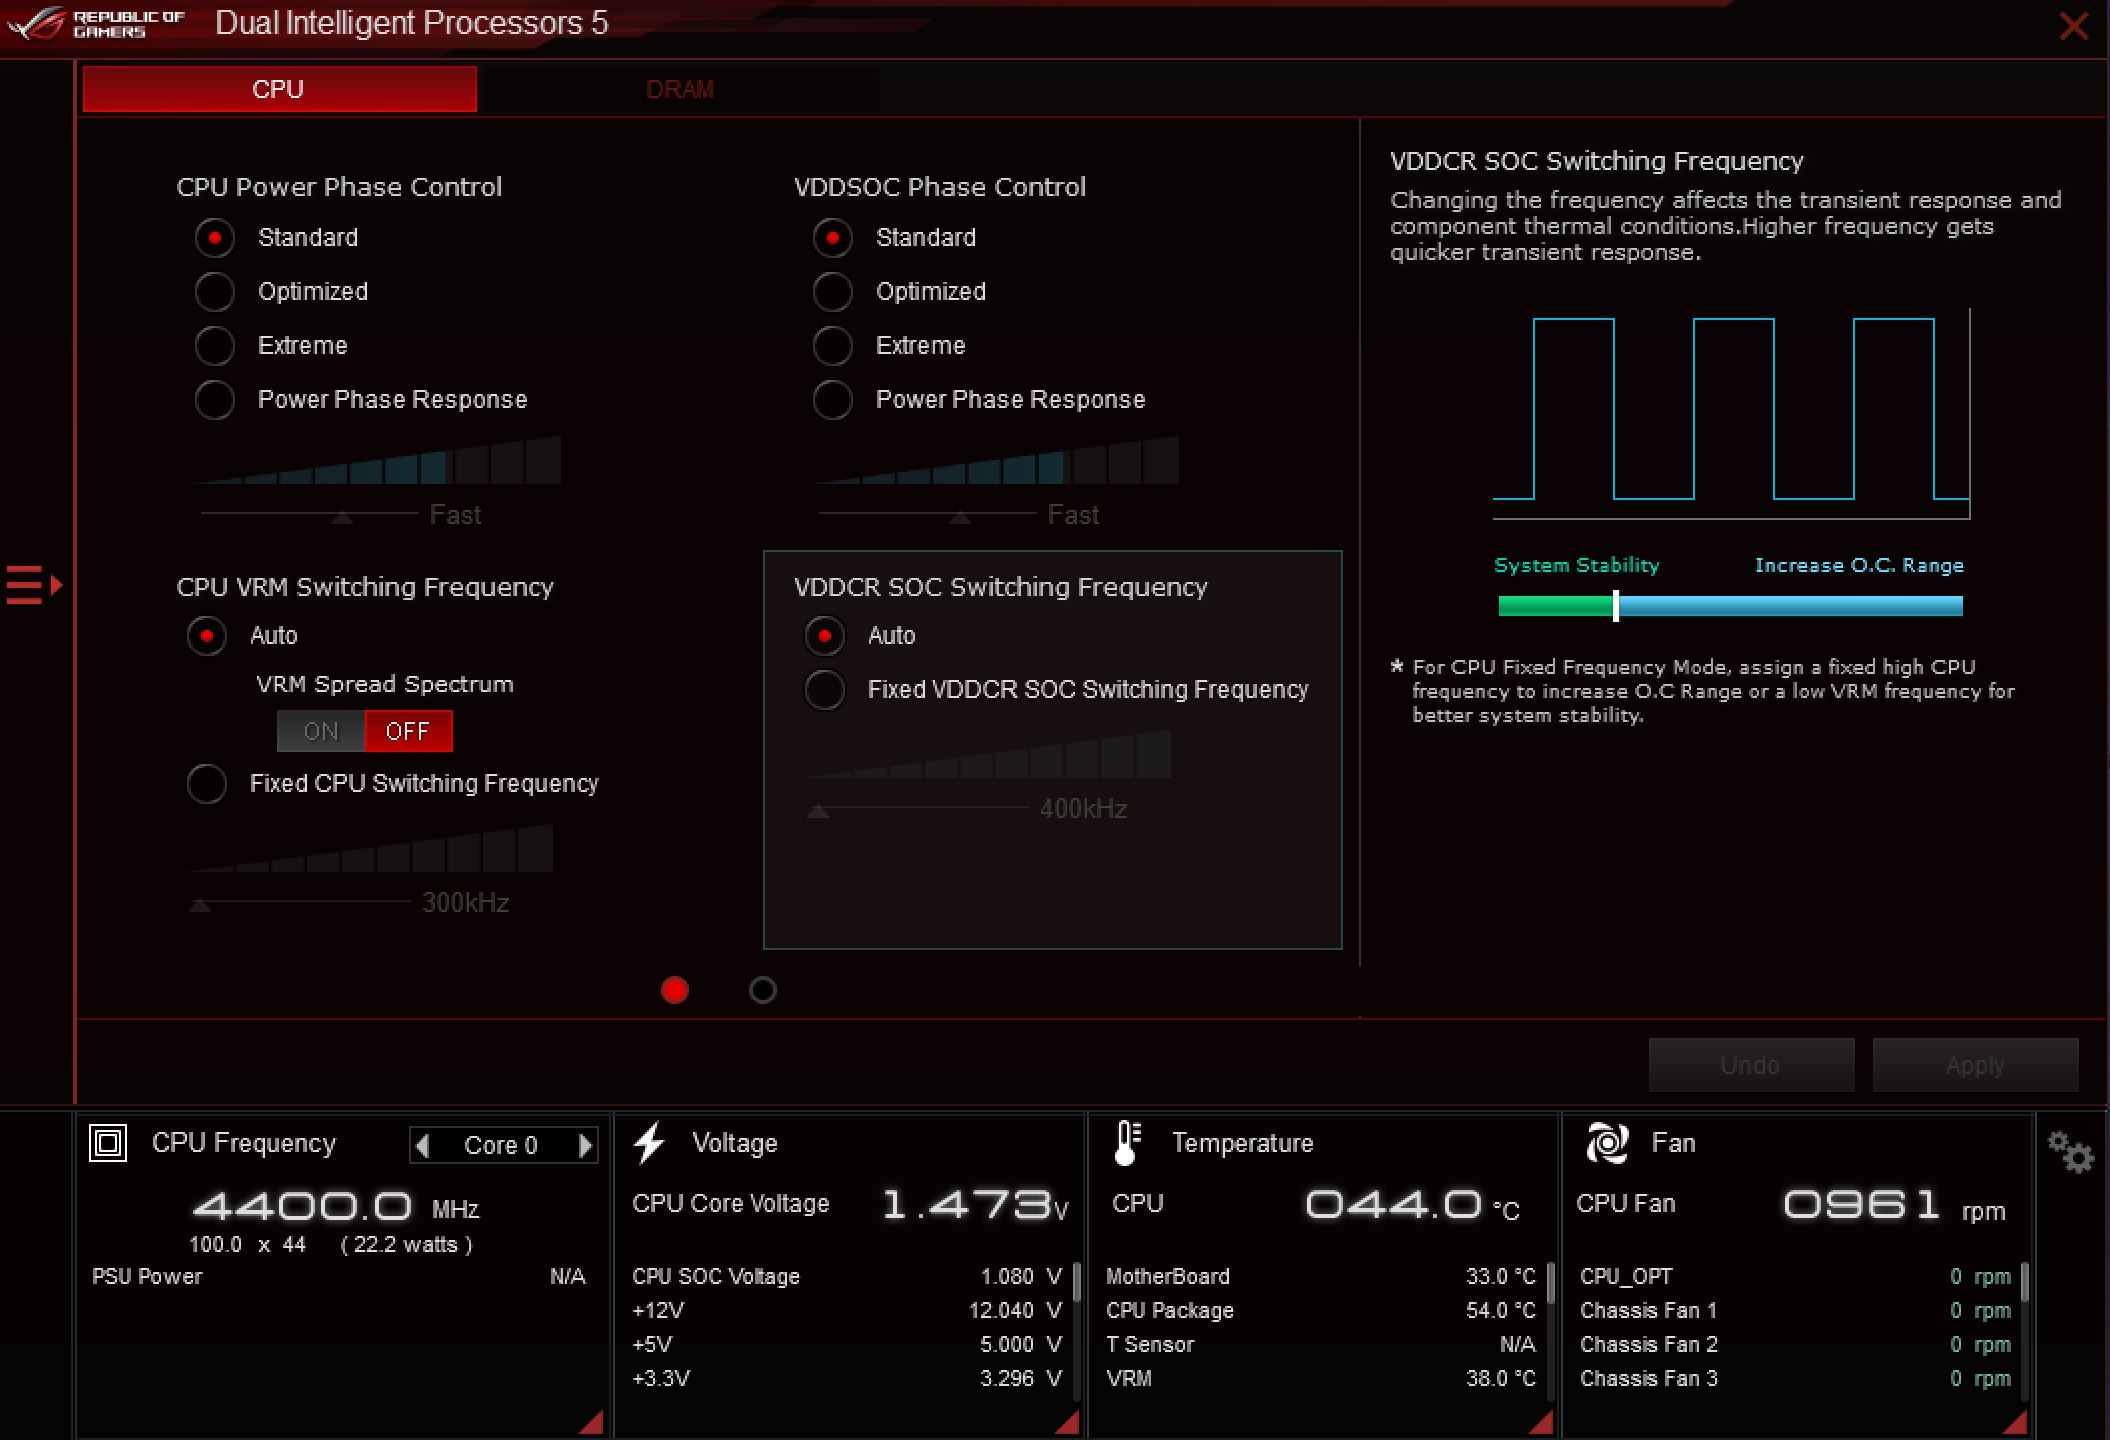Expand the CPU Frequency panel corner triangle

click(x=592, y=1422)
